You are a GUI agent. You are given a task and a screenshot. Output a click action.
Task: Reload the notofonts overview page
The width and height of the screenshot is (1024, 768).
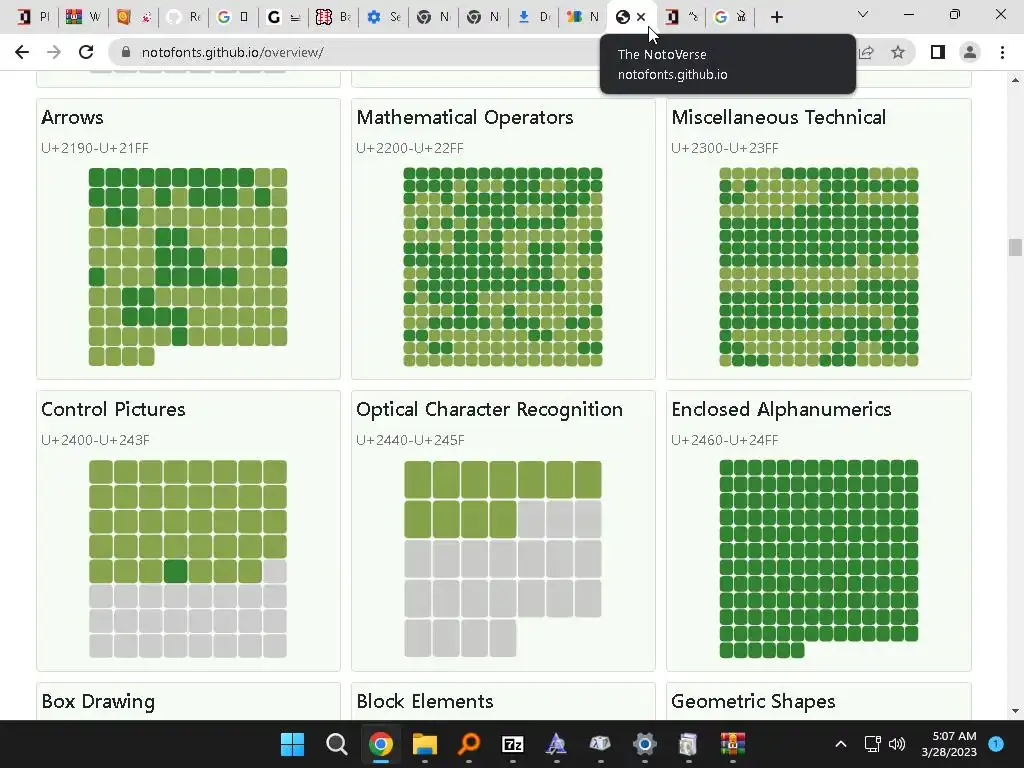pyautogui.click(x=86, y=52)
